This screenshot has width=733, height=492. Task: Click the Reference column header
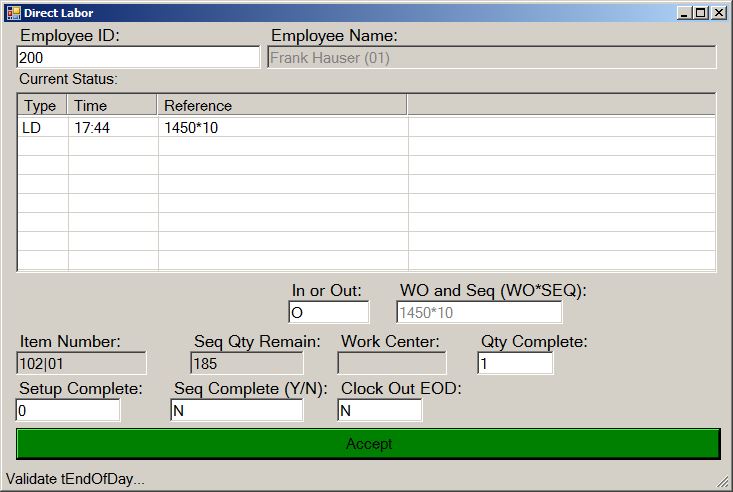pyautogui.click(x=282, y=106)
